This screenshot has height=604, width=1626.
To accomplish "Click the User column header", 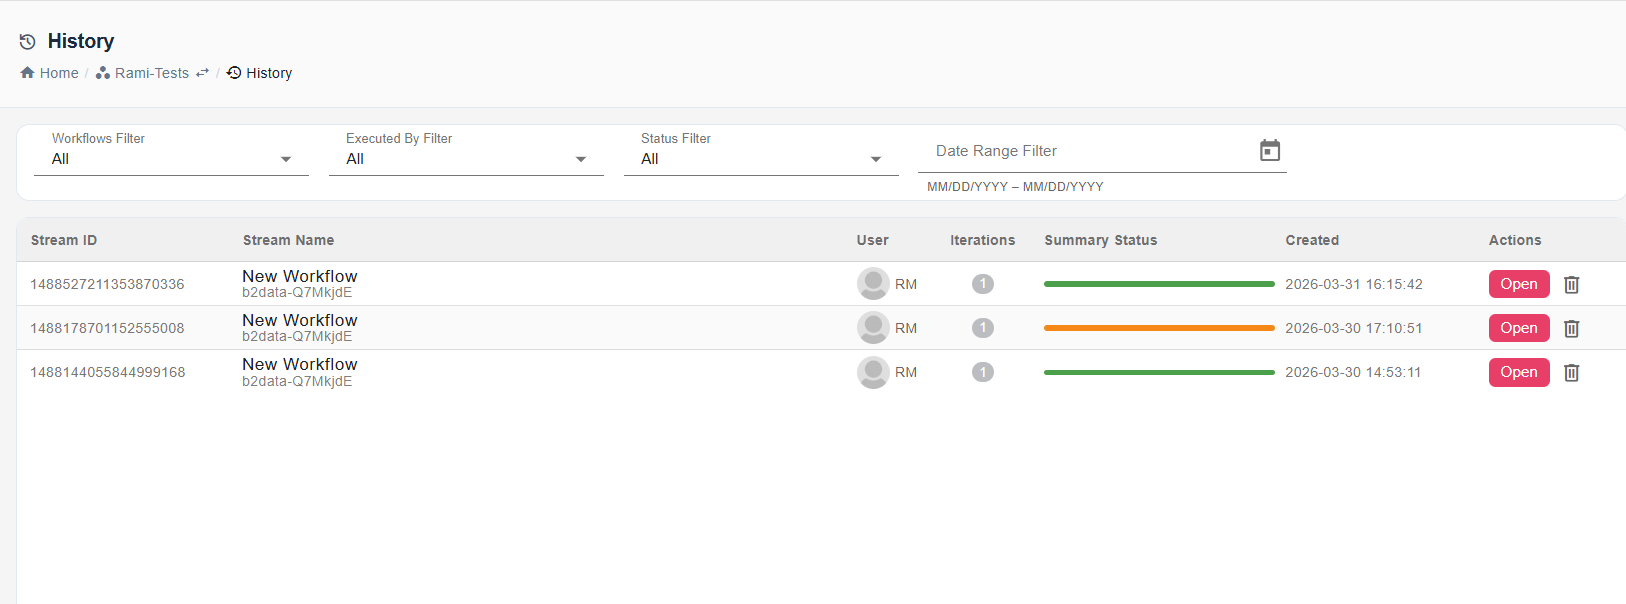I will click(872, 240).
